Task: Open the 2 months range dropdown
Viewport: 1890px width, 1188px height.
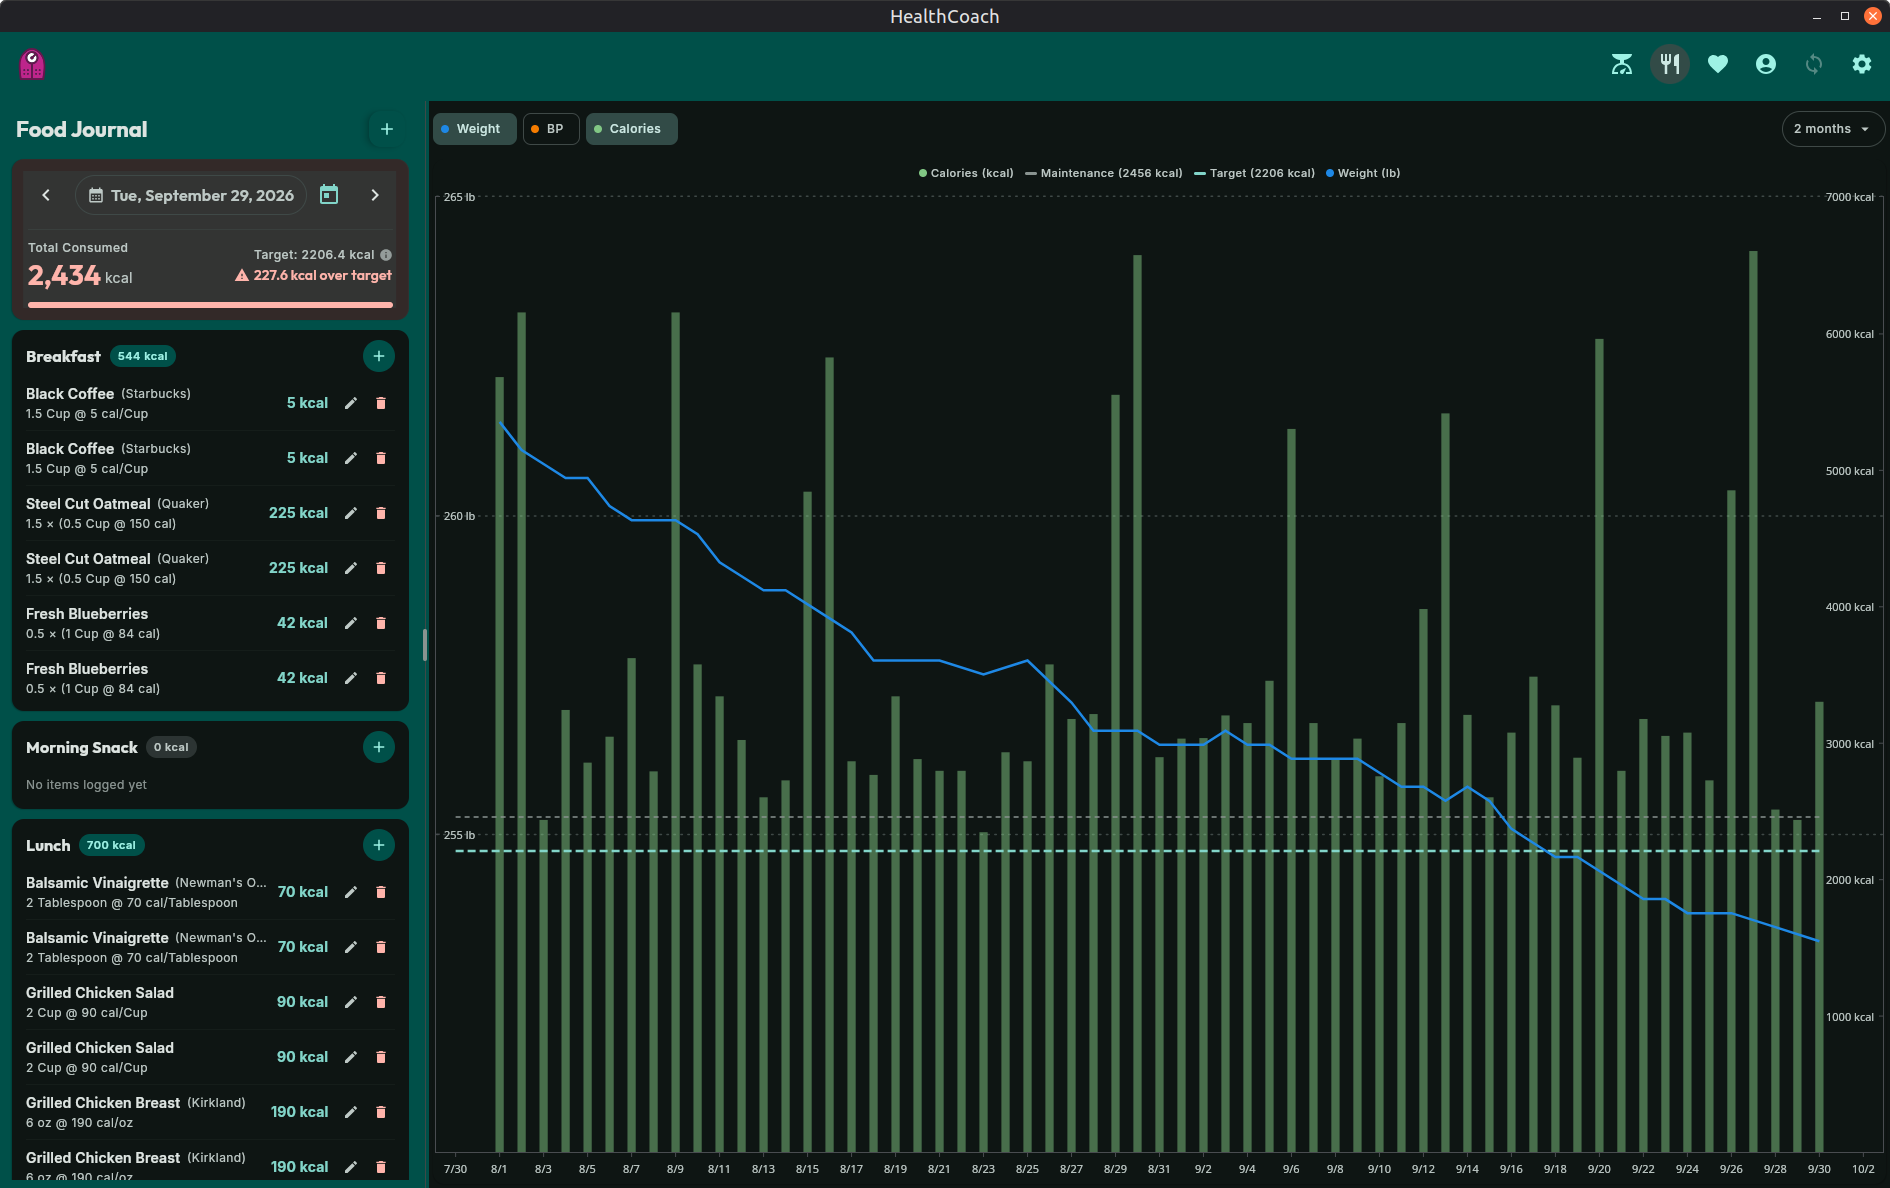Action: [1832, 129]
